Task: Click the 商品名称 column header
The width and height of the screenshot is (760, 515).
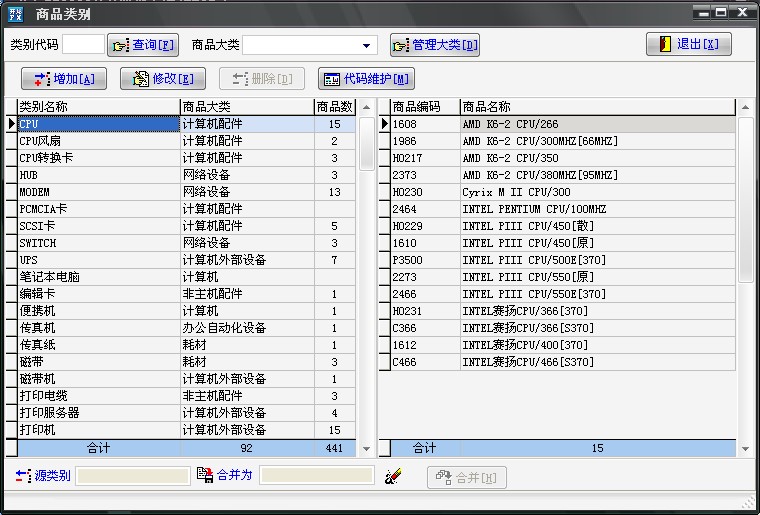Action: [598, 107]
